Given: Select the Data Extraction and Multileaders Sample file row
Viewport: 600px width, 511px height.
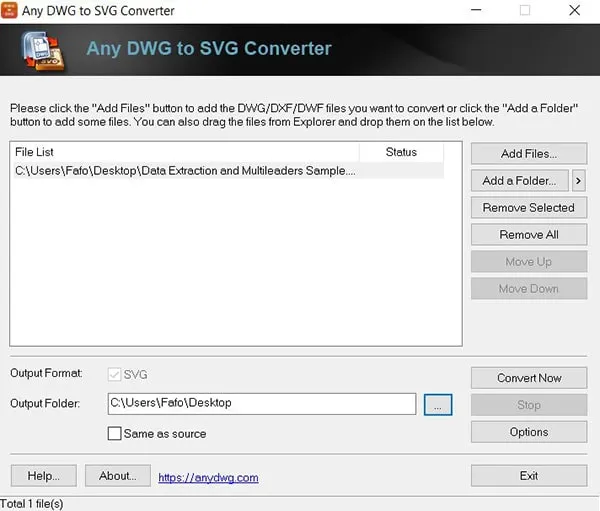Looking at the screenshot, I should tap(229, 171).
